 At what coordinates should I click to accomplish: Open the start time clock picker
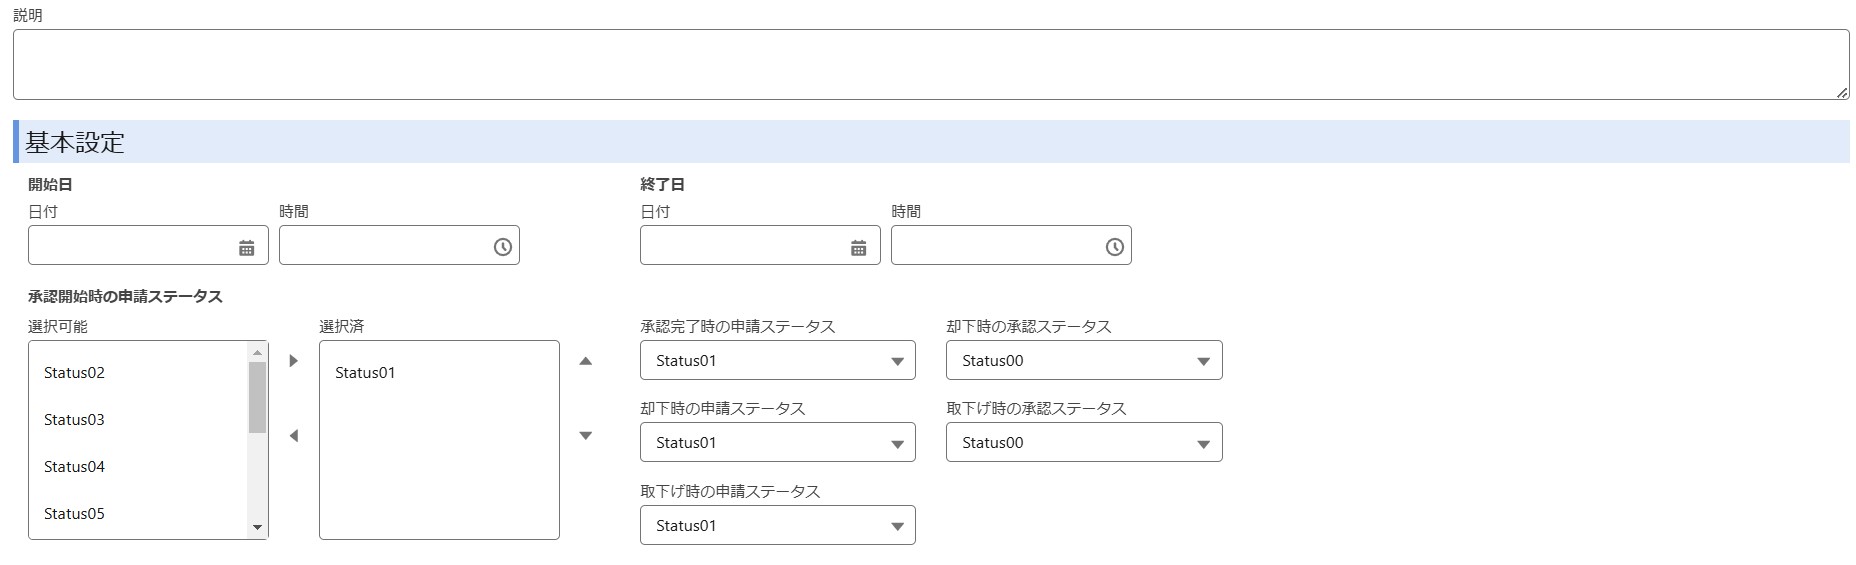click(503, 247)
